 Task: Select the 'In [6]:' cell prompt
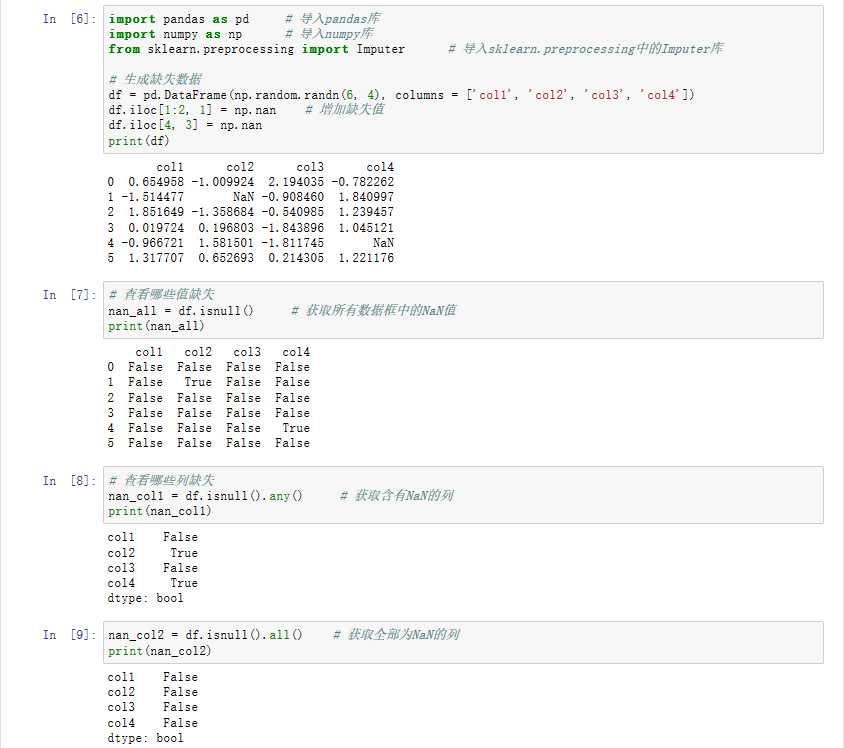click(66, 19)
